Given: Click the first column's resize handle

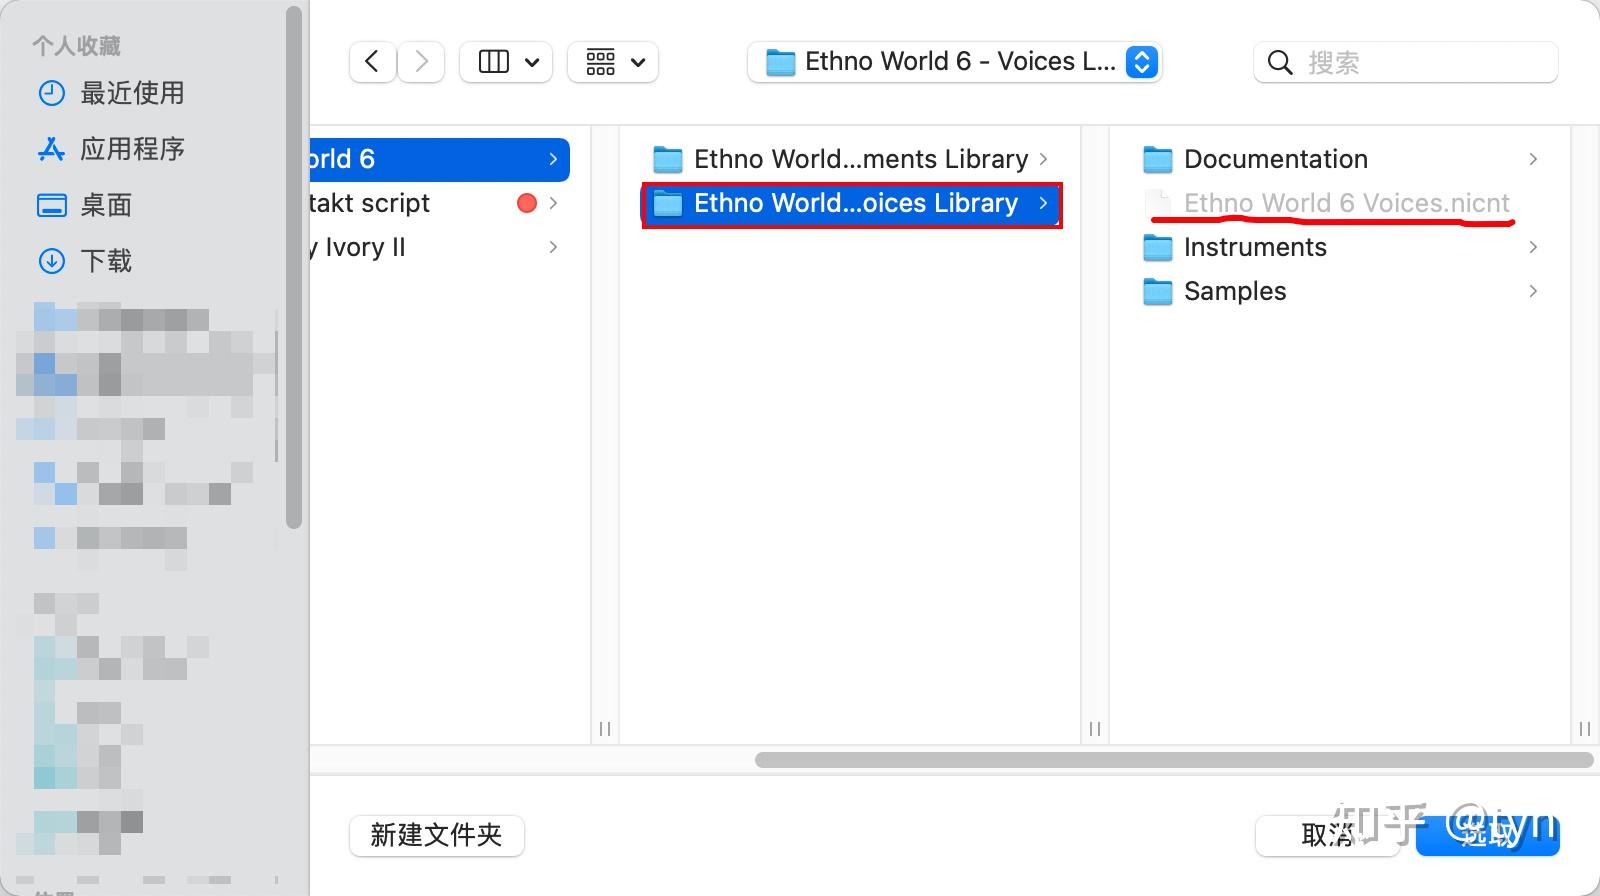Looking at the screenshot, I should click(x=605, y=729).
